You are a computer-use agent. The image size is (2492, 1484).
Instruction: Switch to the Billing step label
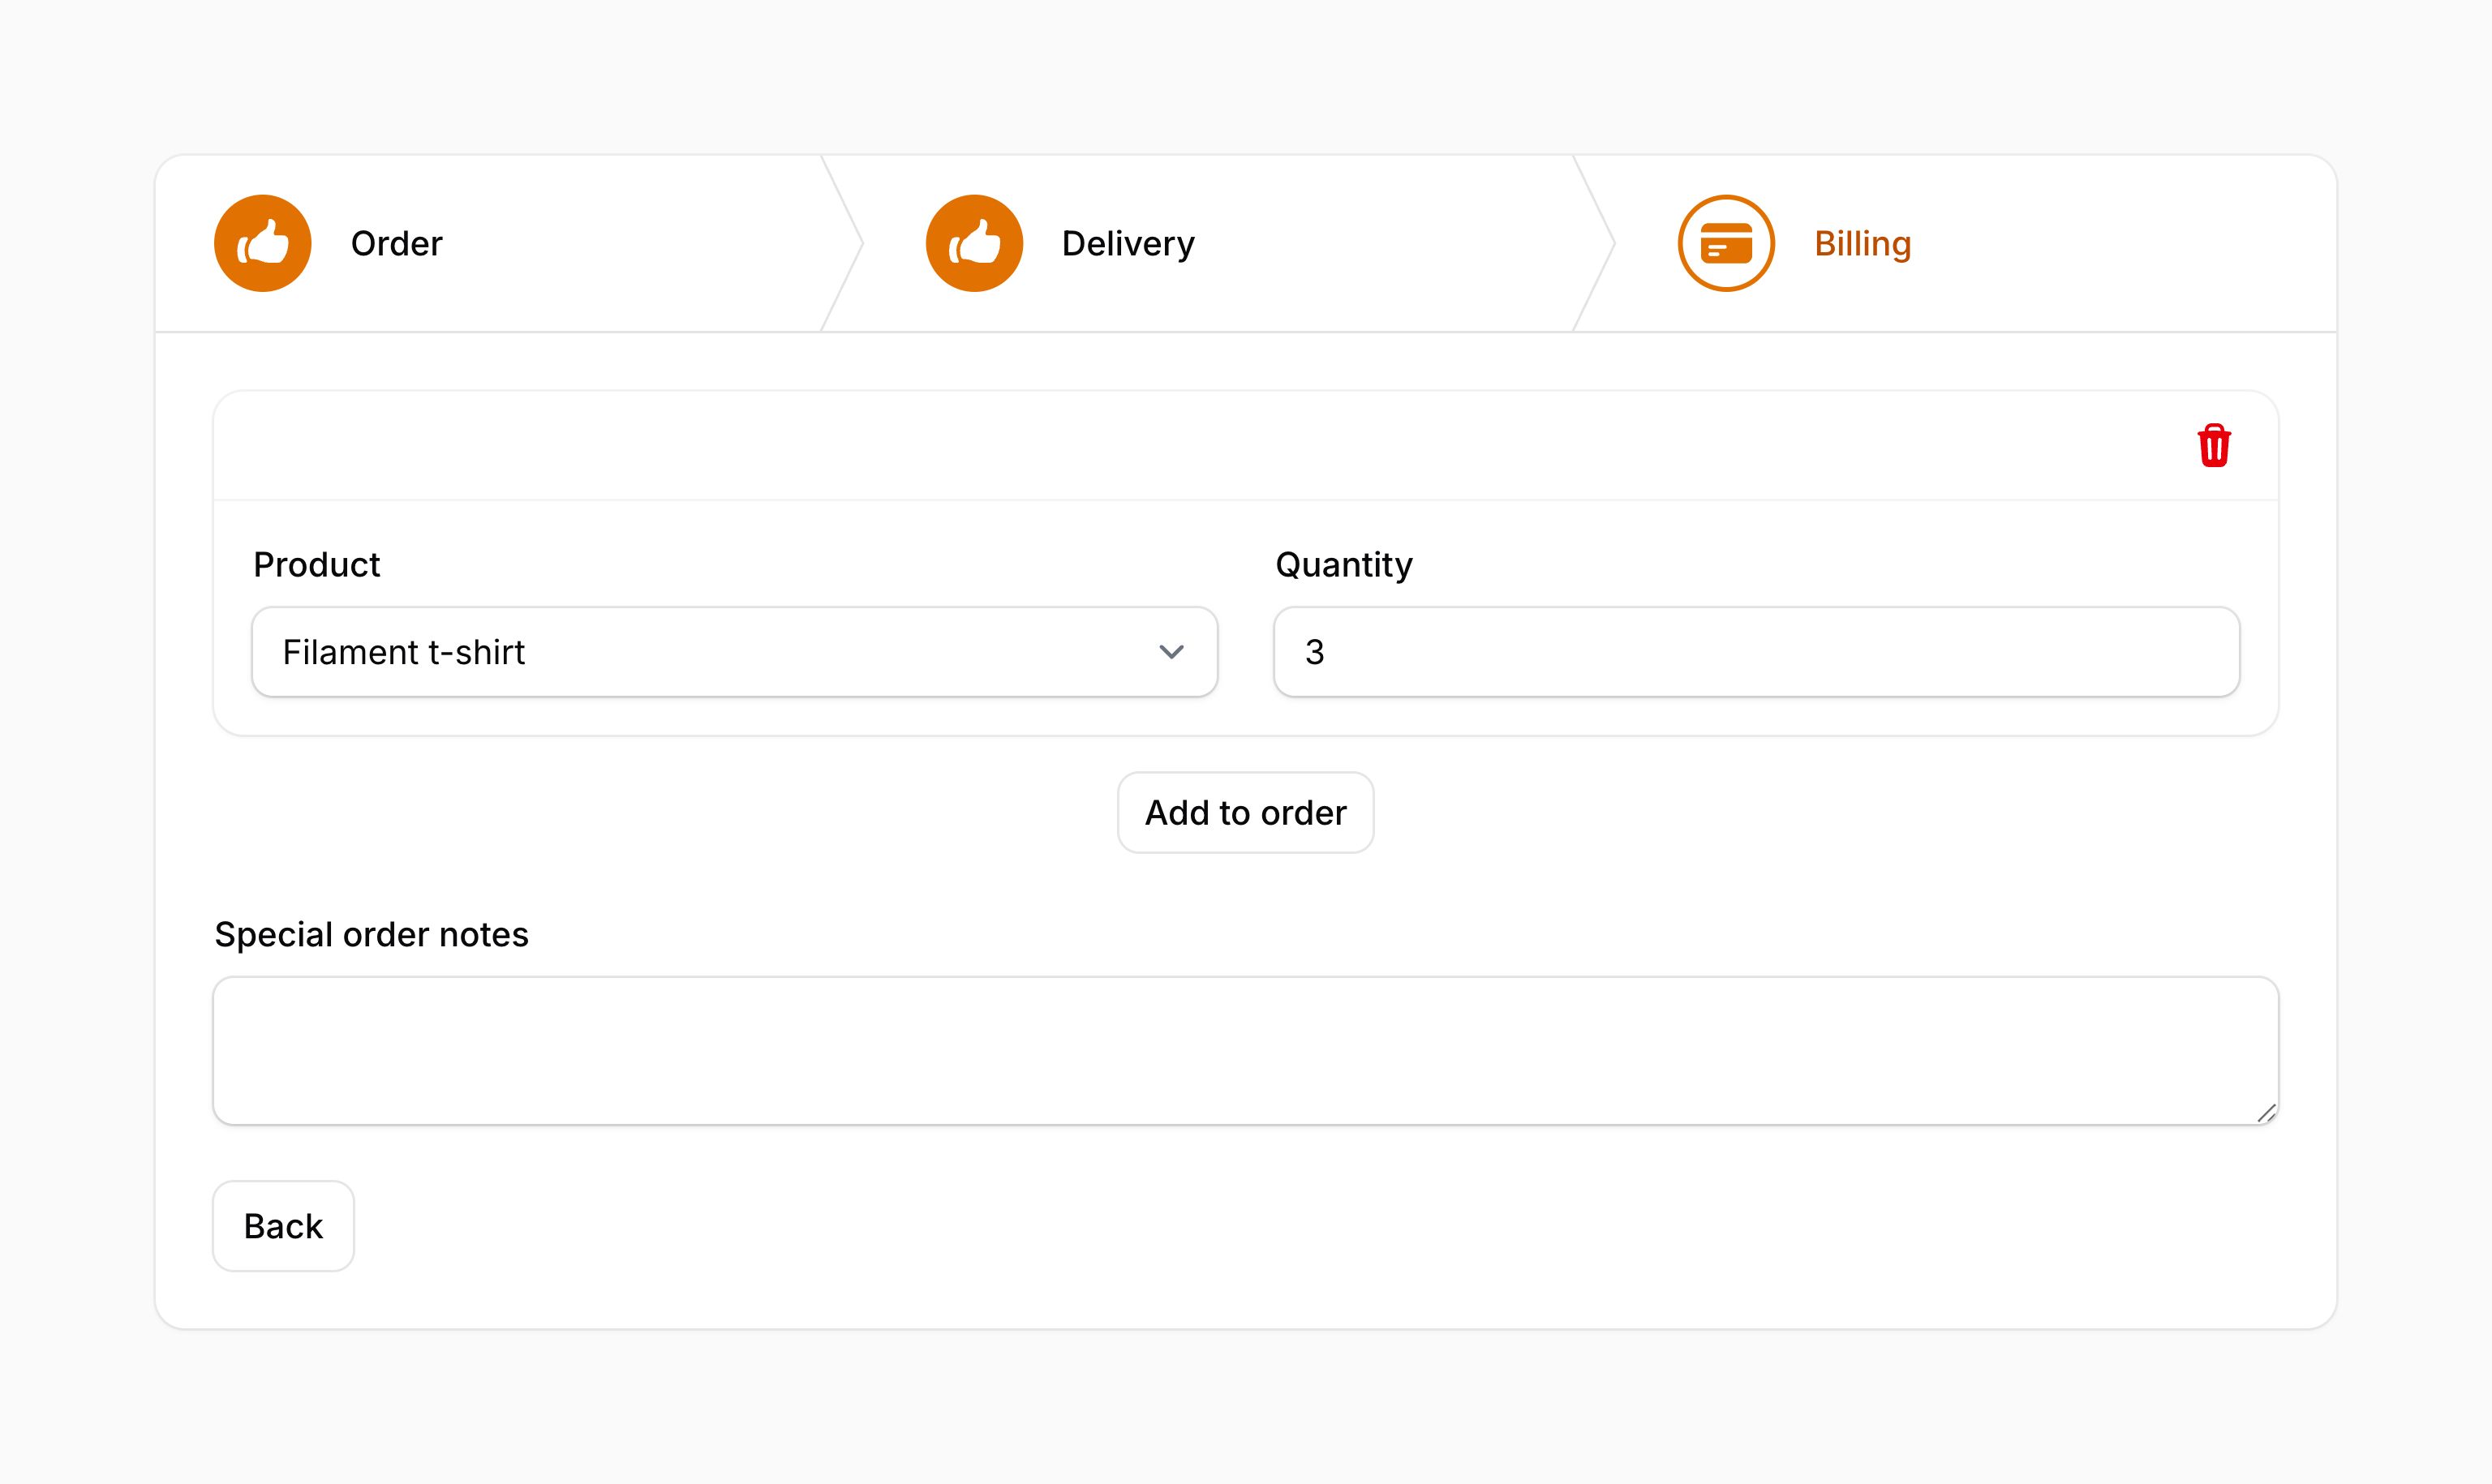[x=1863, y=244]
